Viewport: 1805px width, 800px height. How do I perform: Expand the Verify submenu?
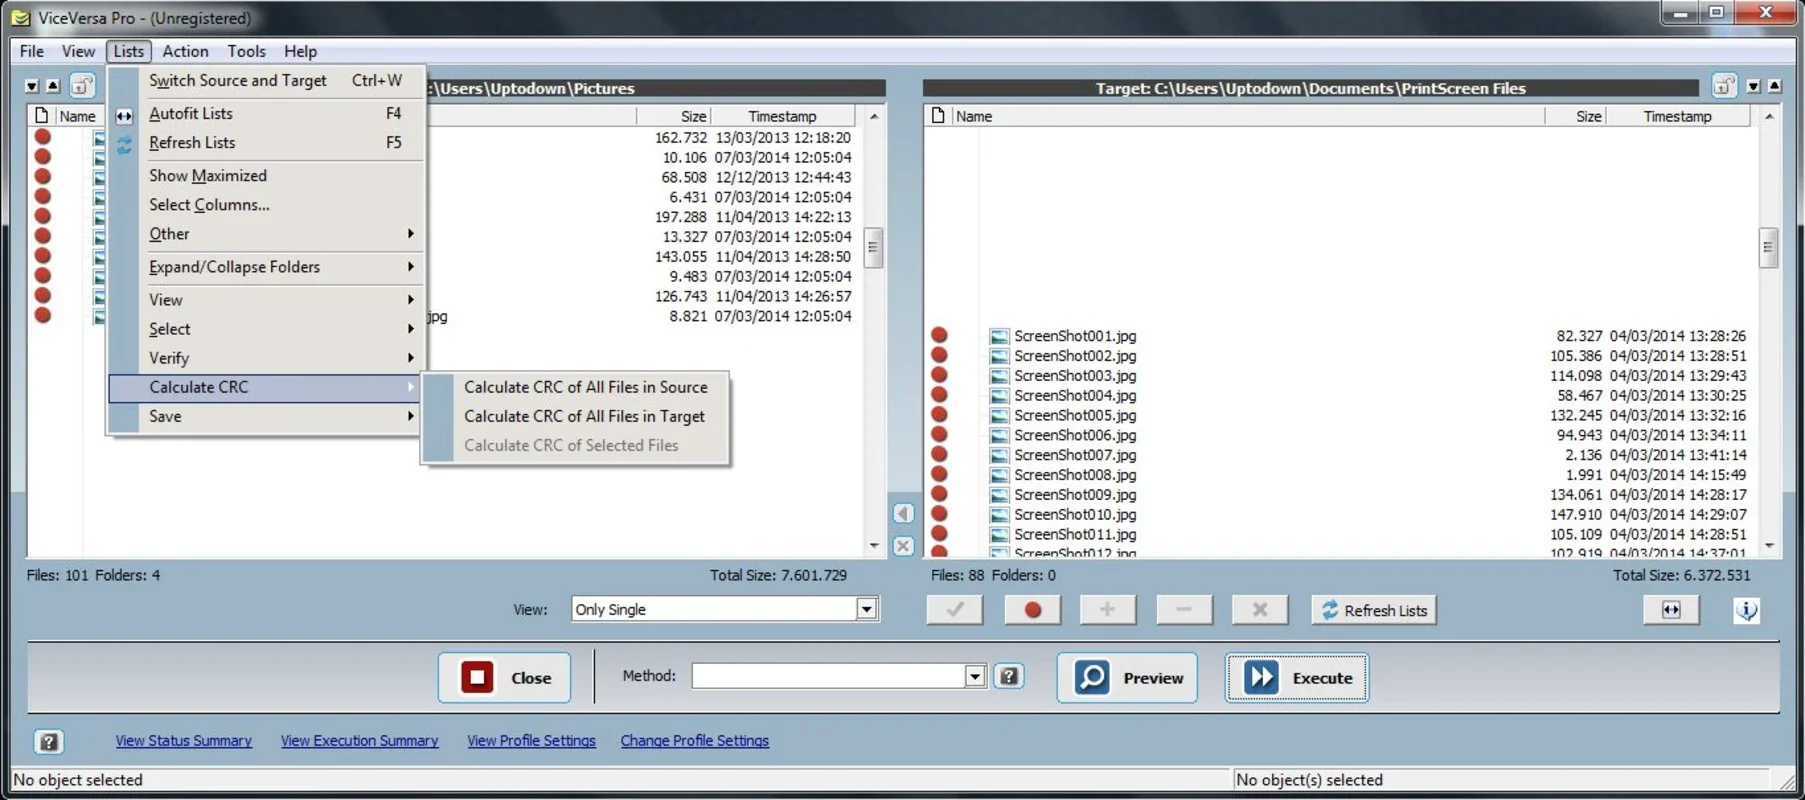coord(266,358)
